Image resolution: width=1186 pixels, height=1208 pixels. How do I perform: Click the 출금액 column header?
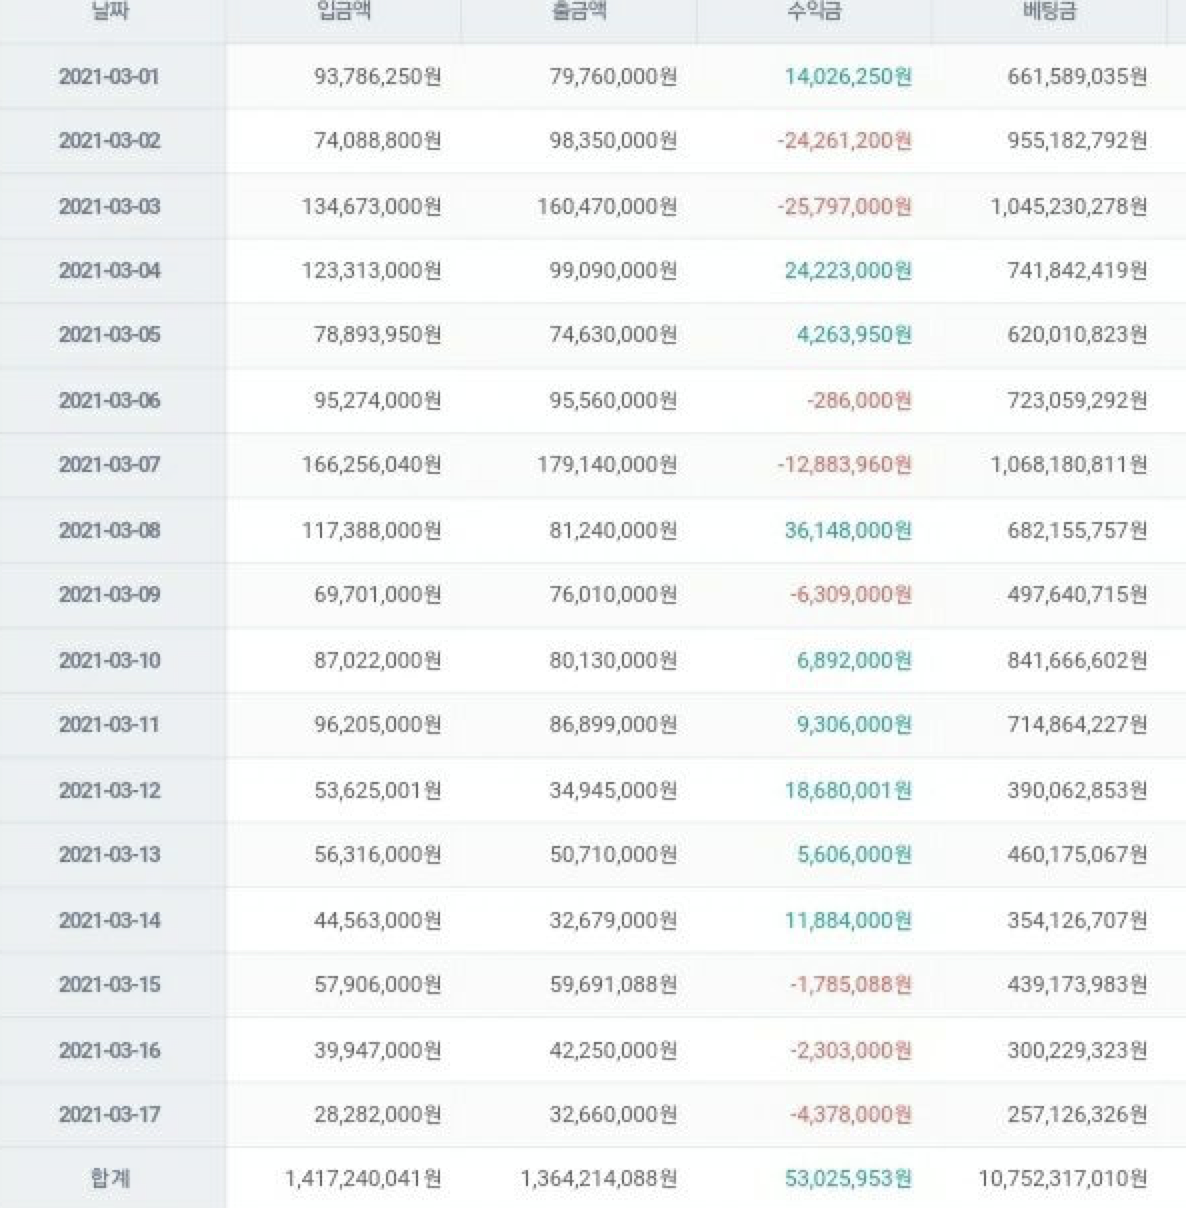578,14
